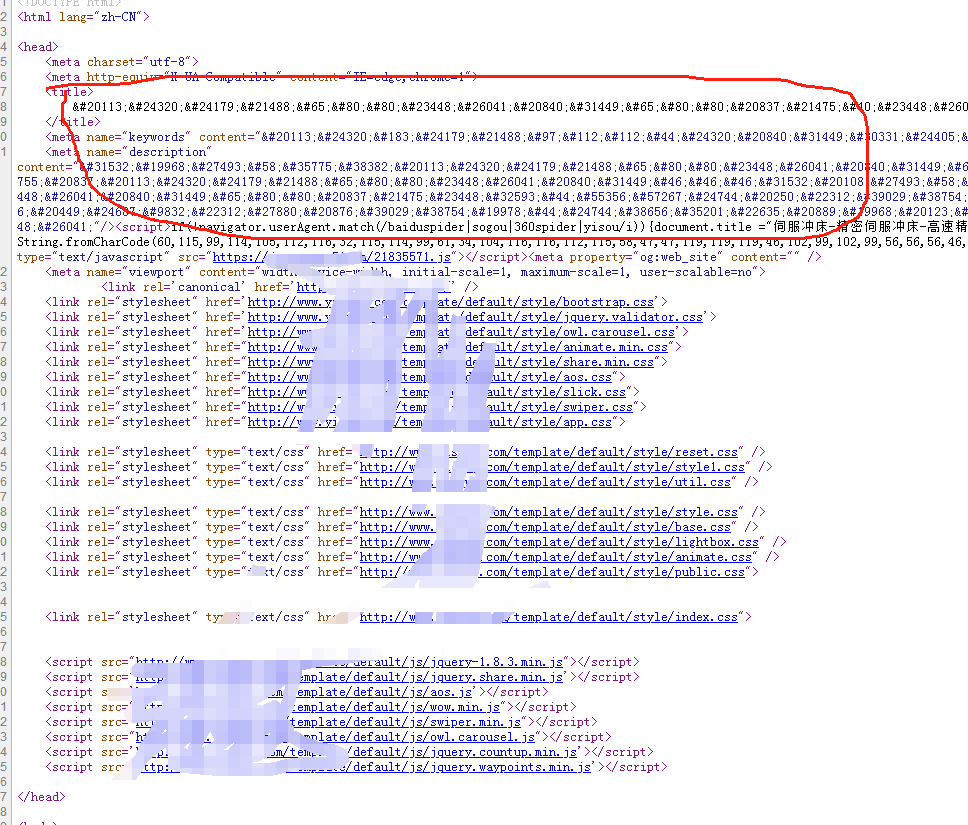Viewport: 968px width, 825px height.
Task: Click the aos.css stylesheet link
Action: [430, 377]
